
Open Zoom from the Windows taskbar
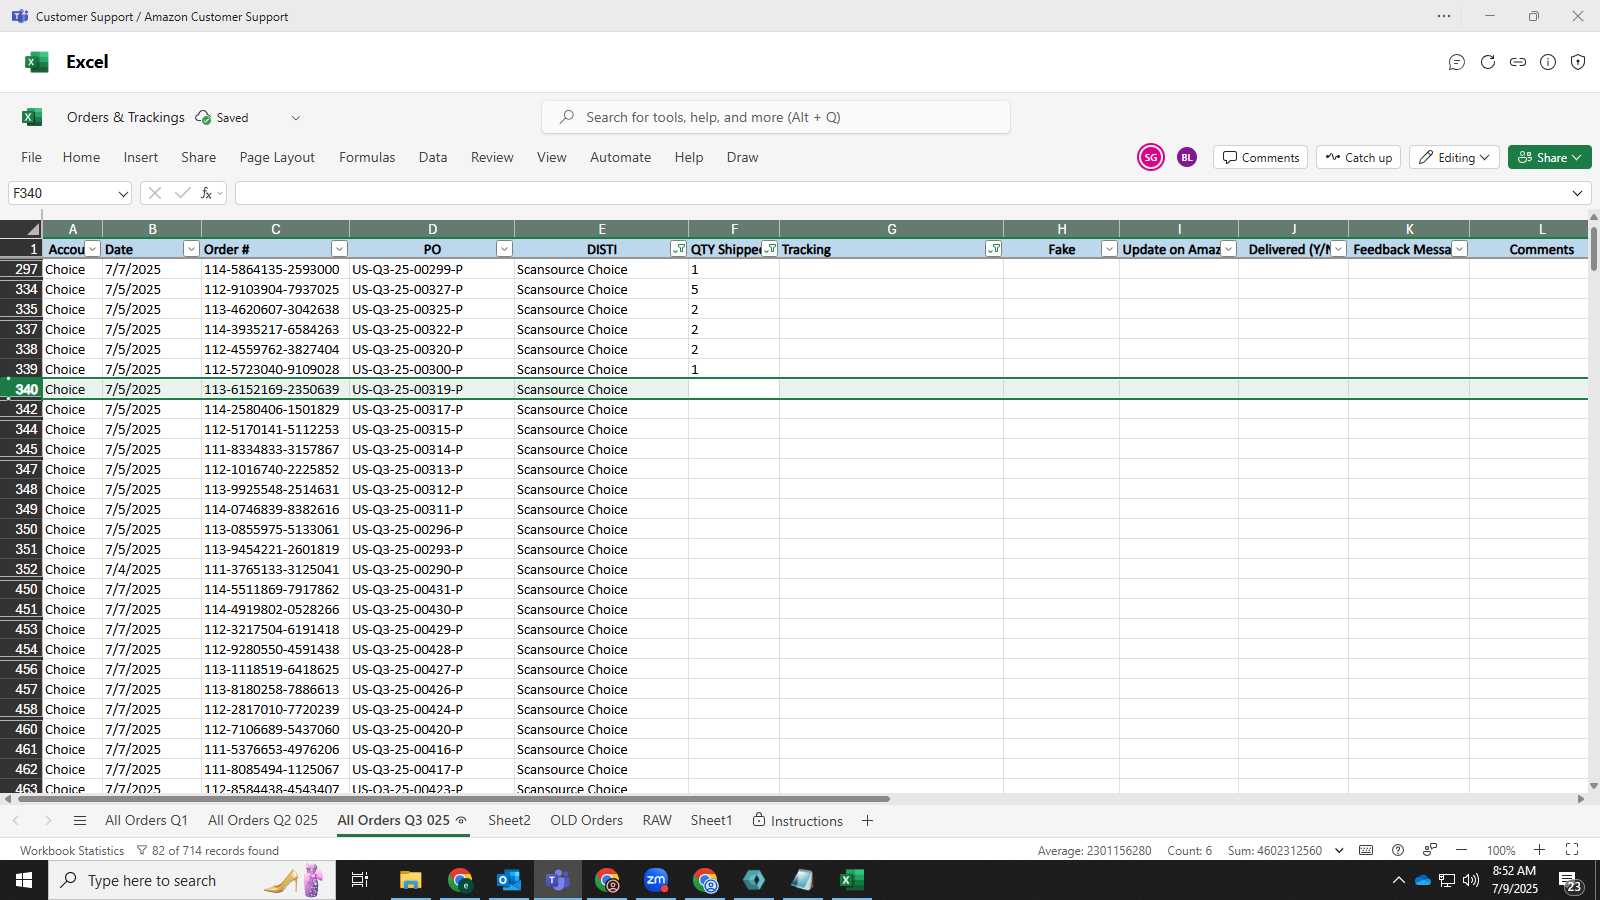[656, 880]
